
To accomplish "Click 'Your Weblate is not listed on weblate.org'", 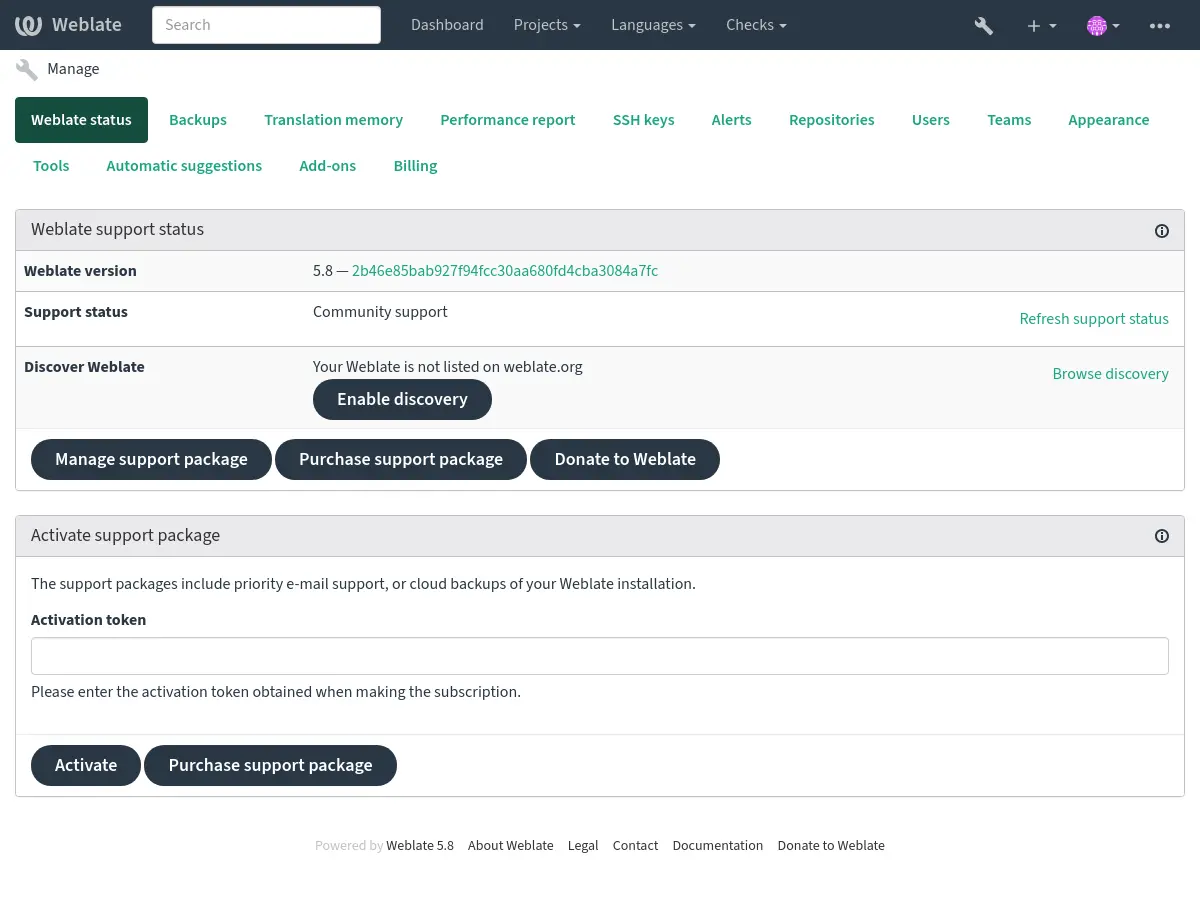I will click(x=447, y=367).
